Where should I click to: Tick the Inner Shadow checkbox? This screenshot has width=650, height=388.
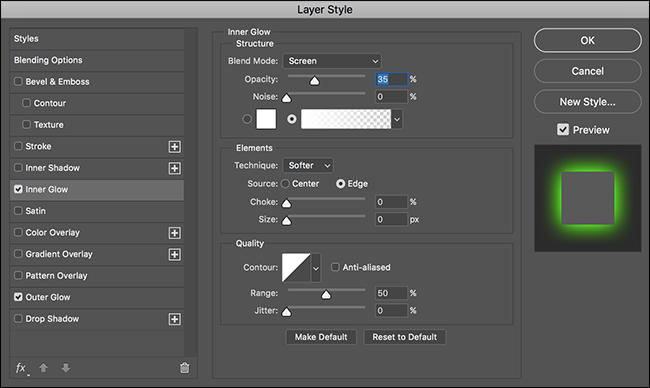(18, 167)
